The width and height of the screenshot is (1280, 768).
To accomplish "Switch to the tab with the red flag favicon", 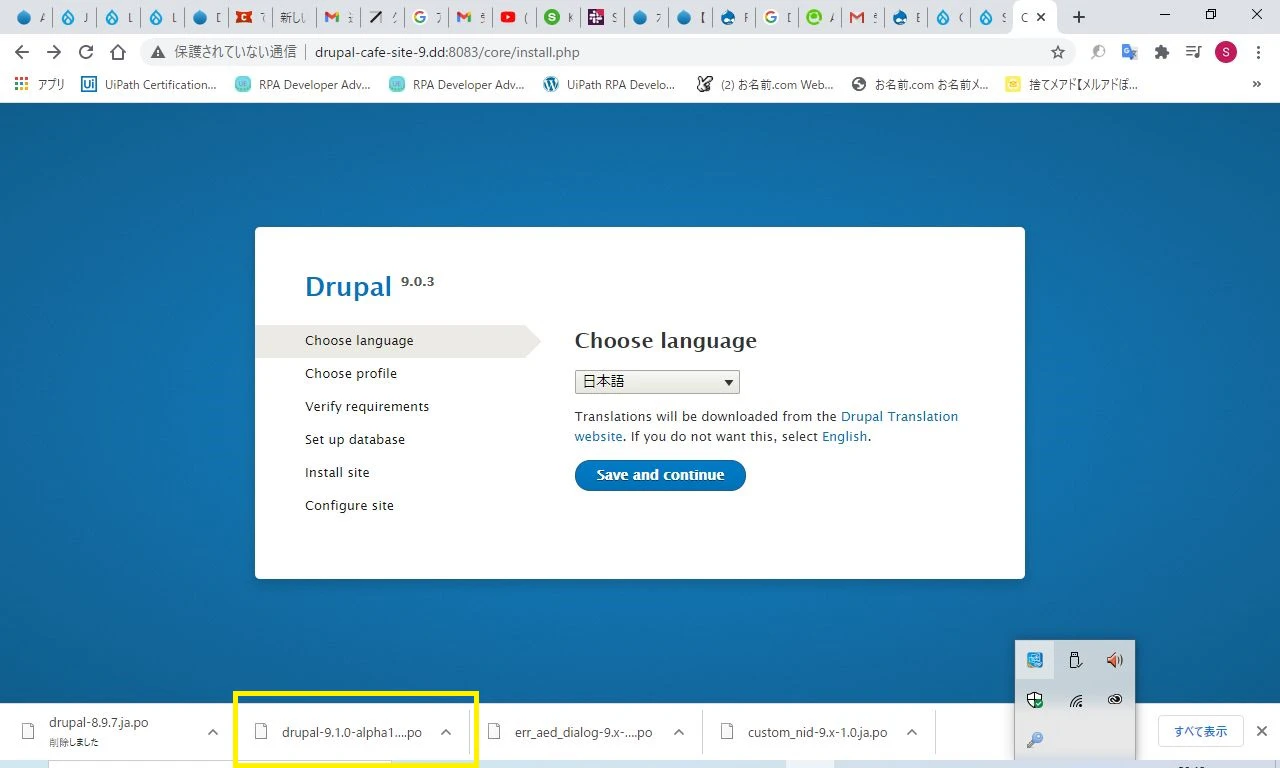I will [x=249, y=17].
